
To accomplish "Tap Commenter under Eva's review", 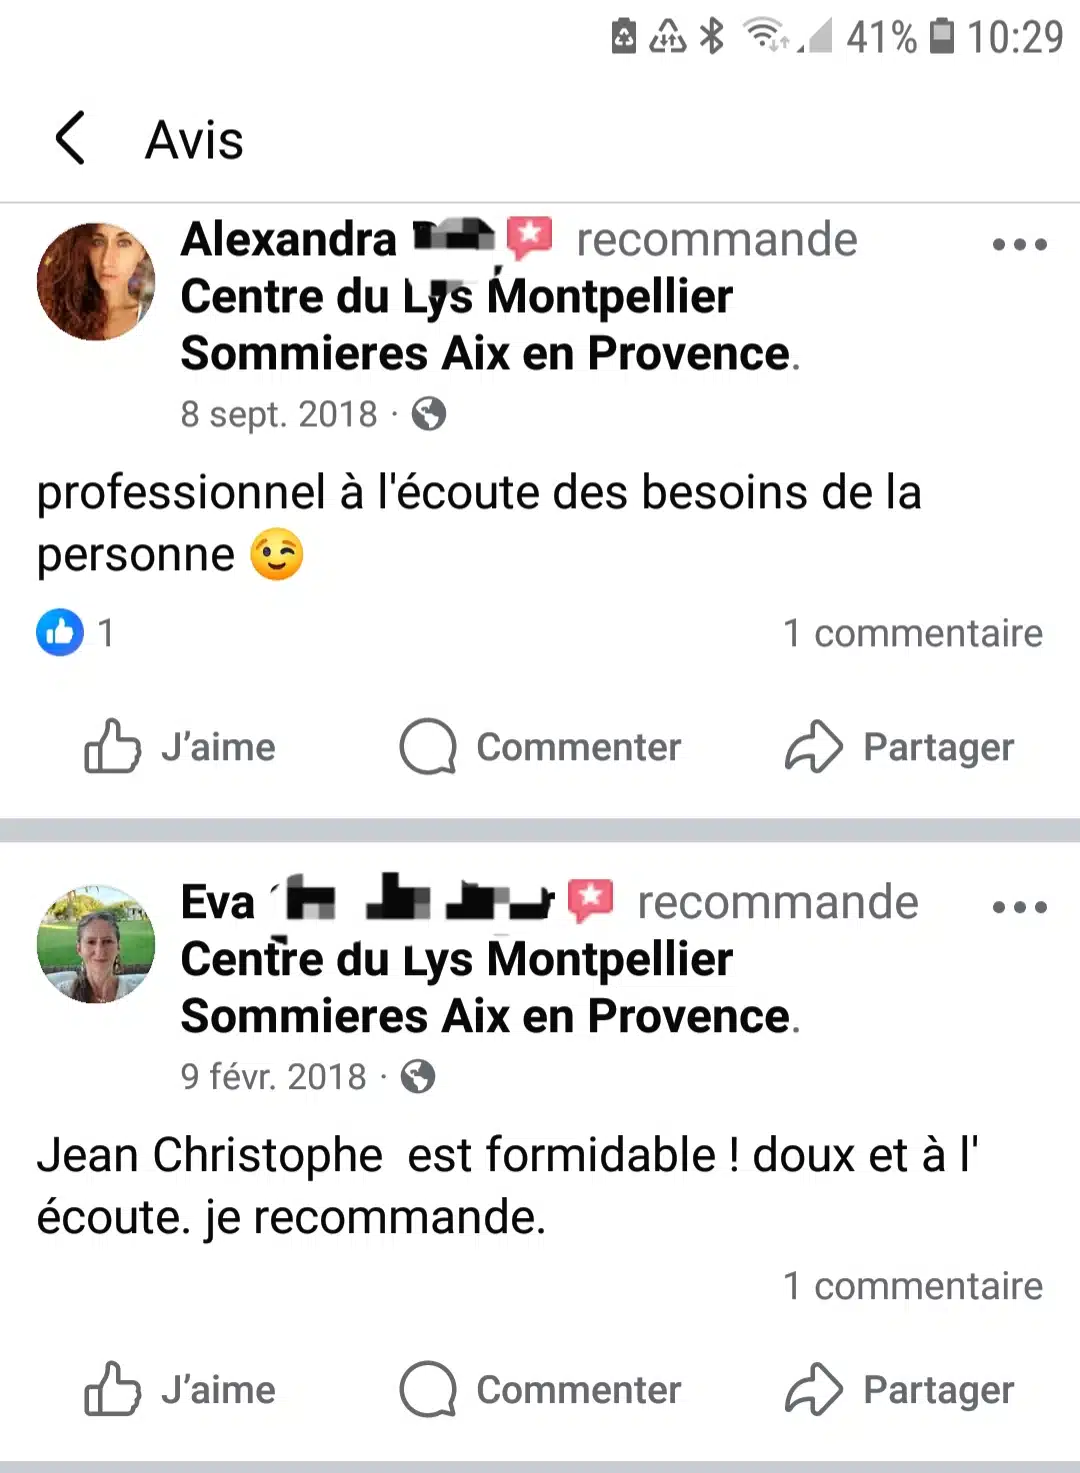I will point(541,1390).
